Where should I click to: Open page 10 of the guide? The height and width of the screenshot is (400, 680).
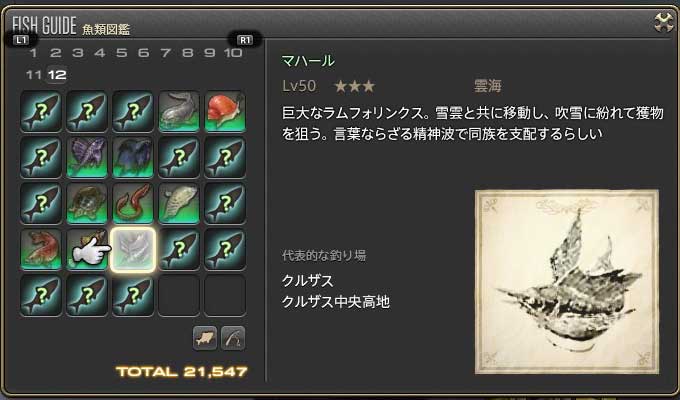233,53
